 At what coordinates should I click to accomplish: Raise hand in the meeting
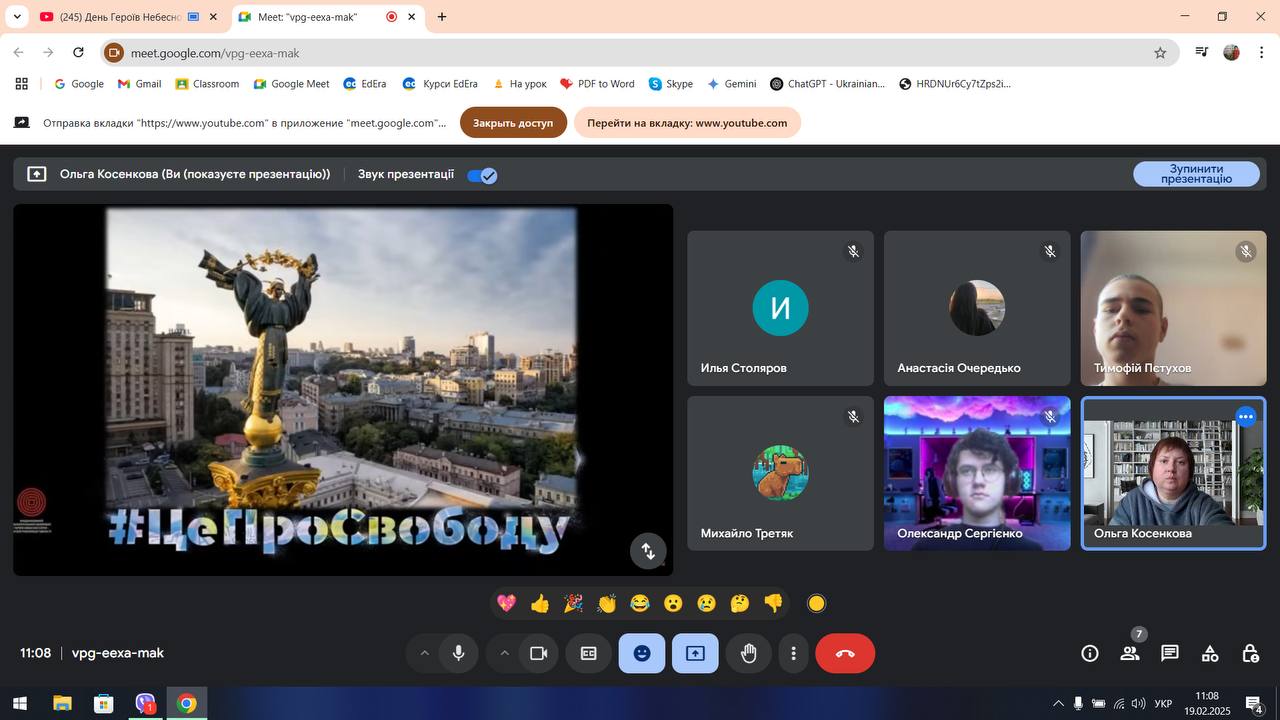pyautogui.click(x=748, y=653)
